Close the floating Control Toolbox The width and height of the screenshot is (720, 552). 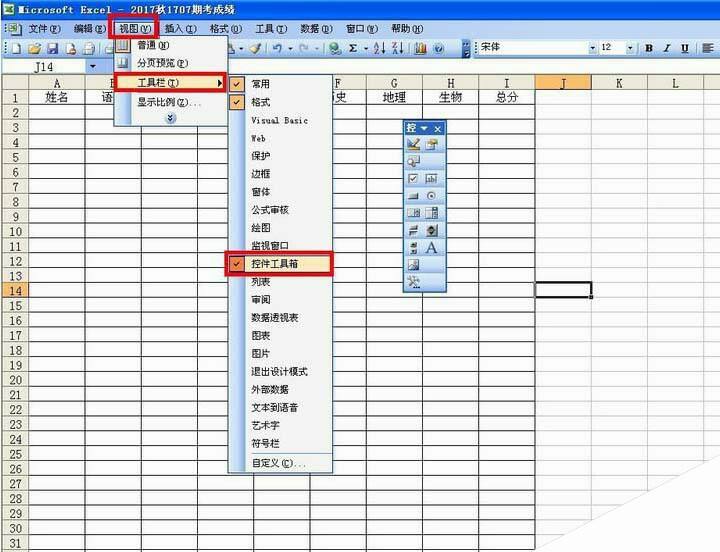tap(438, 129)
